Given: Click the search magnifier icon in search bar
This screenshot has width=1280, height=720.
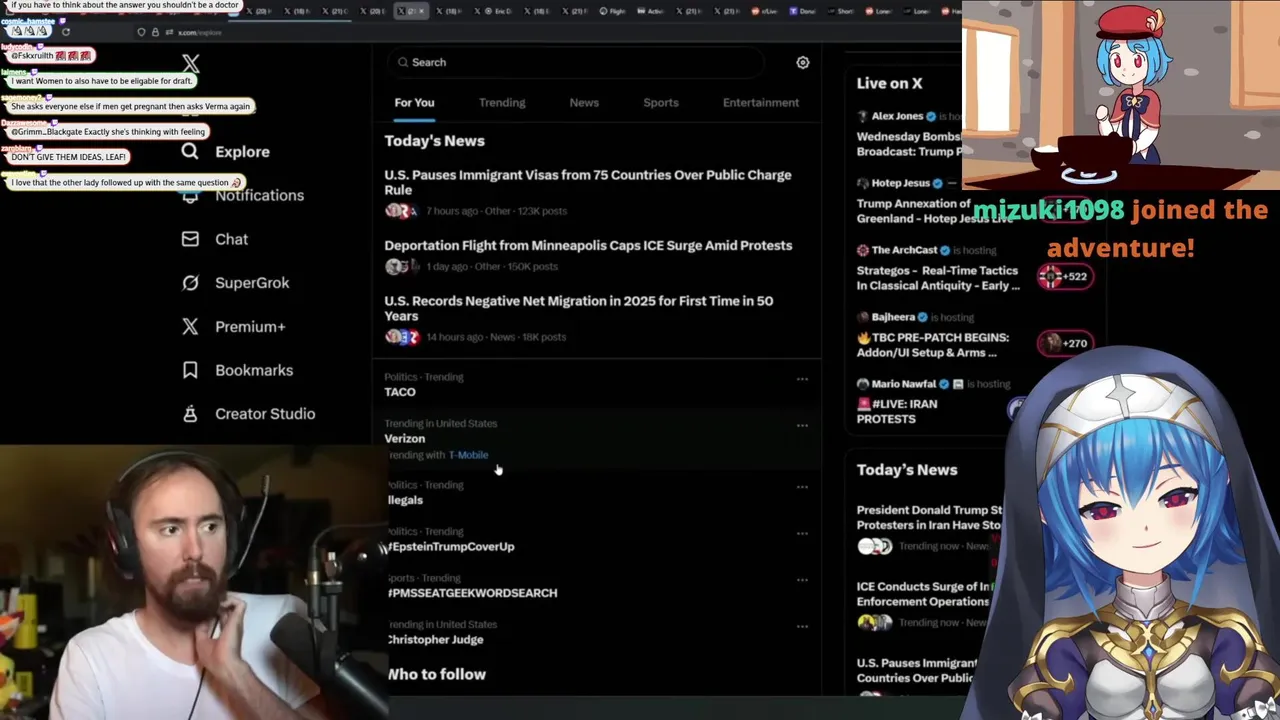Looking at the screenshot, I should click(x=403, y=62).
